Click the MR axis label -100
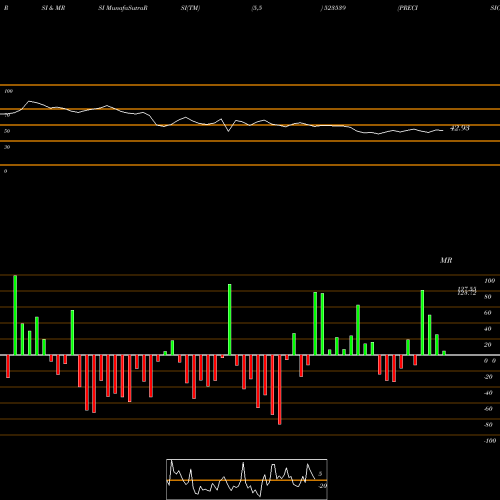 pos(490,441)
